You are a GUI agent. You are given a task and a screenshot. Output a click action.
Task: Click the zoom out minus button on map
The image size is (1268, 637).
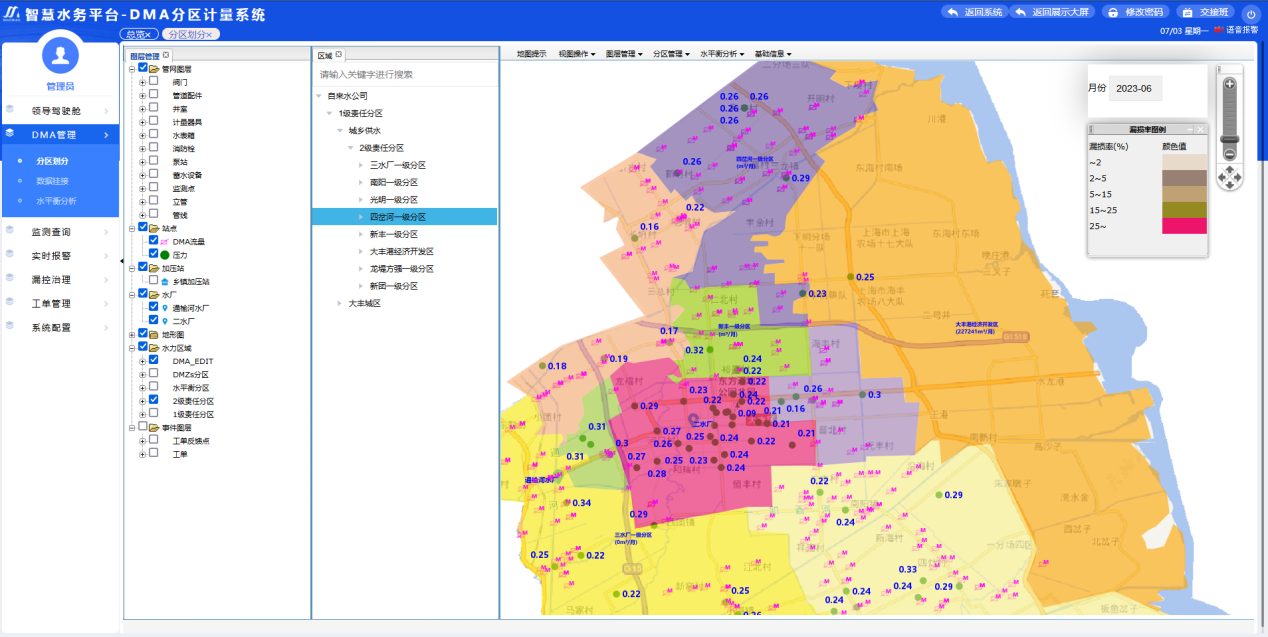1229,153
